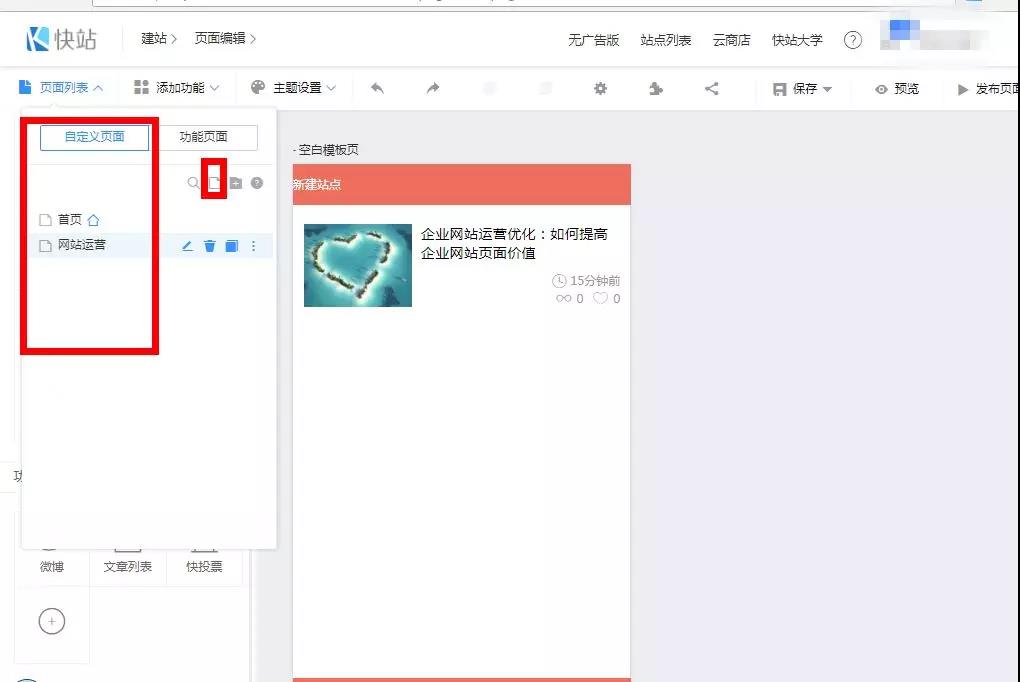This screenshot has width=1020, height=682.
Task: Click the heart island article thumbnail
Action: point(357,264)
